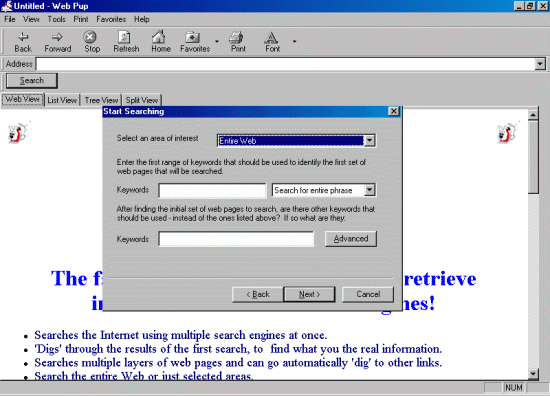
Task: Open the area of interest dropdown
Action: (x=369, y=141)
